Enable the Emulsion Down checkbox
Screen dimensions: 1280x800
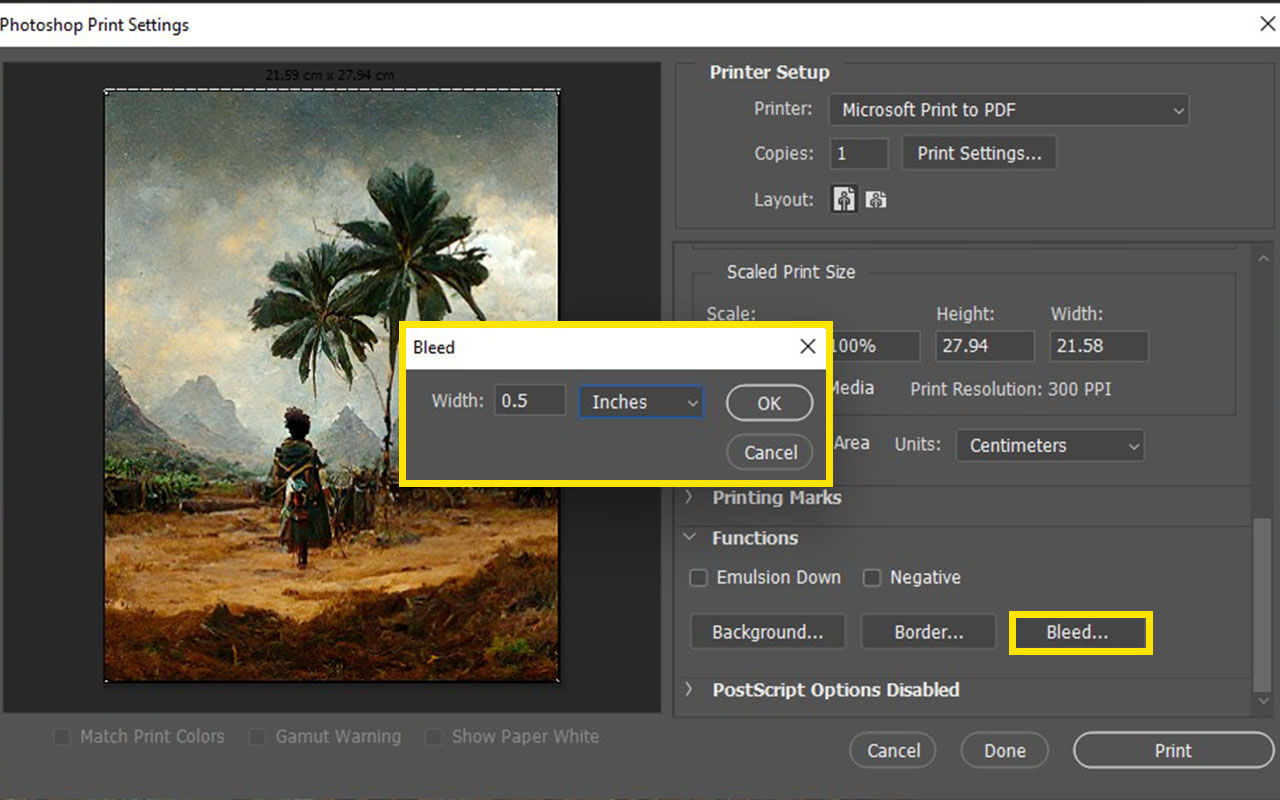point(698,577)
